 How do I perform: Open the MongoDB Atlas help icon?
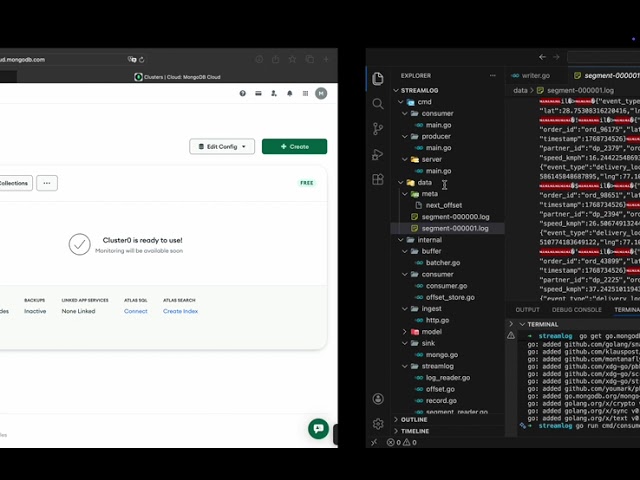(x=242, y=93)
